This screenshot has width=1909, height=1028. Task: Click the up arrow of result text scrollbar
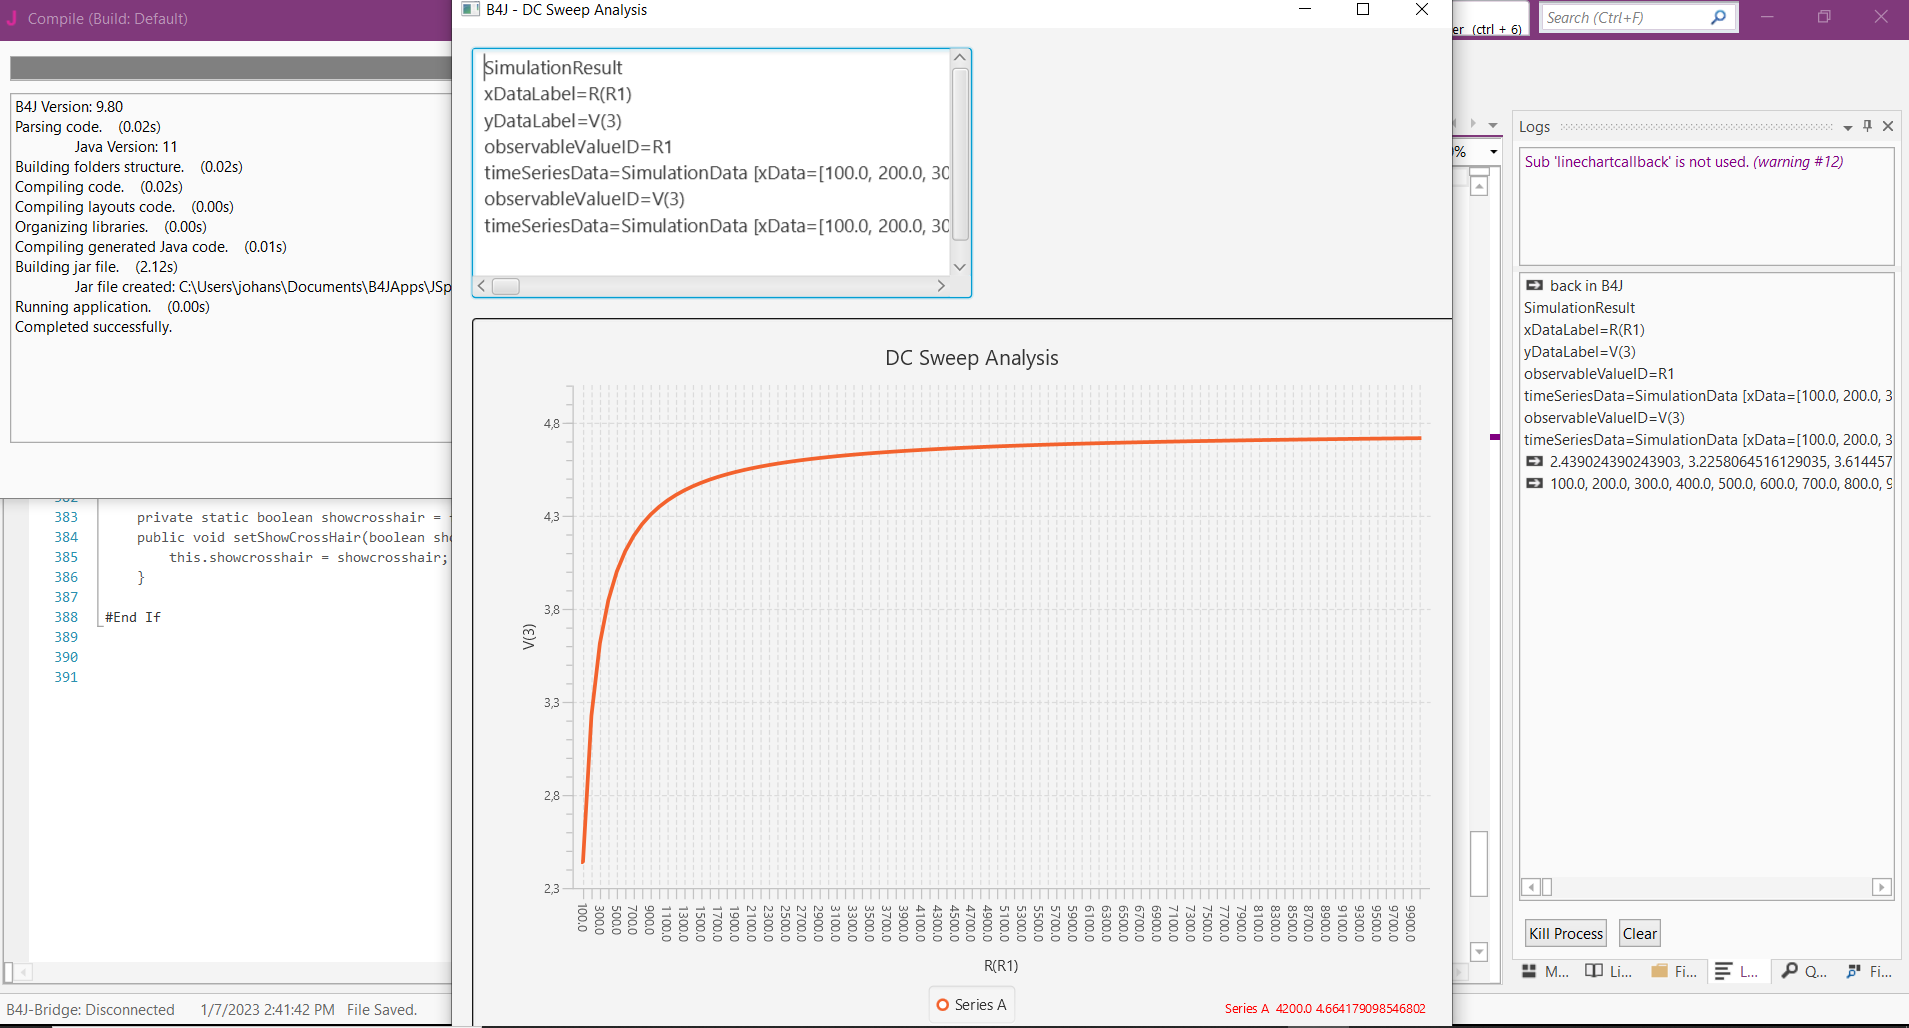pos(960,58)
